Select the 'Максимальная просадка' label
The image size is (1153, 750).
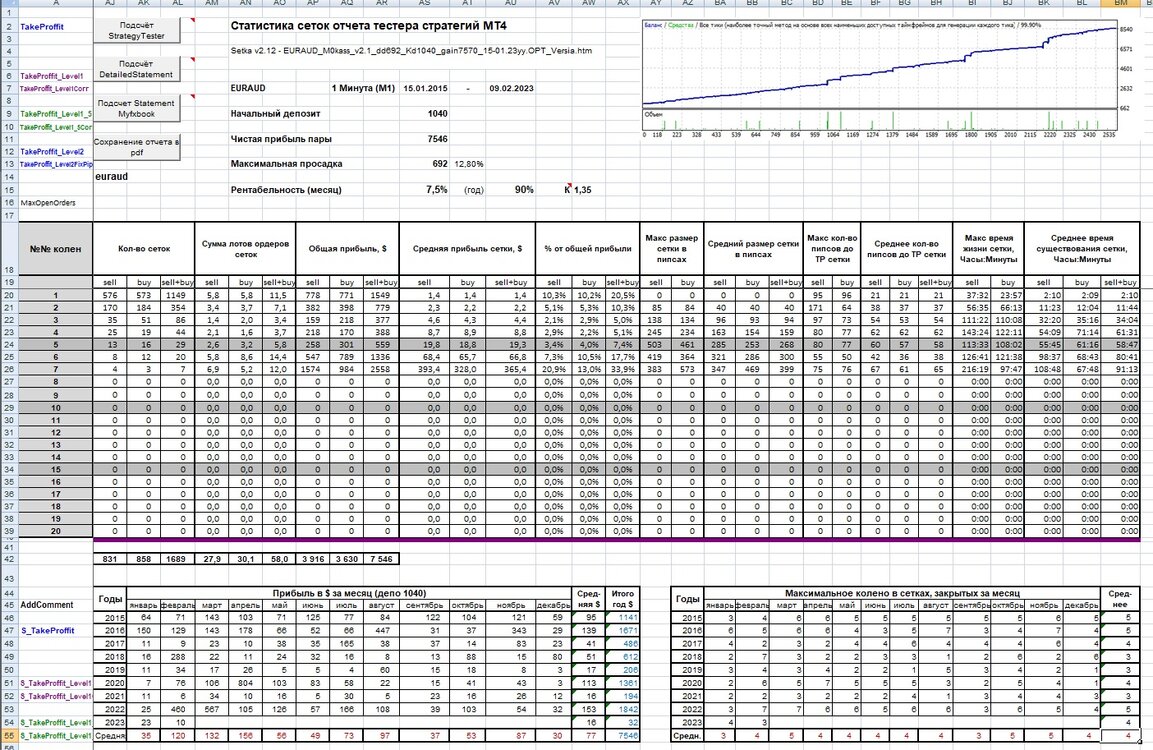coord(286,163)
